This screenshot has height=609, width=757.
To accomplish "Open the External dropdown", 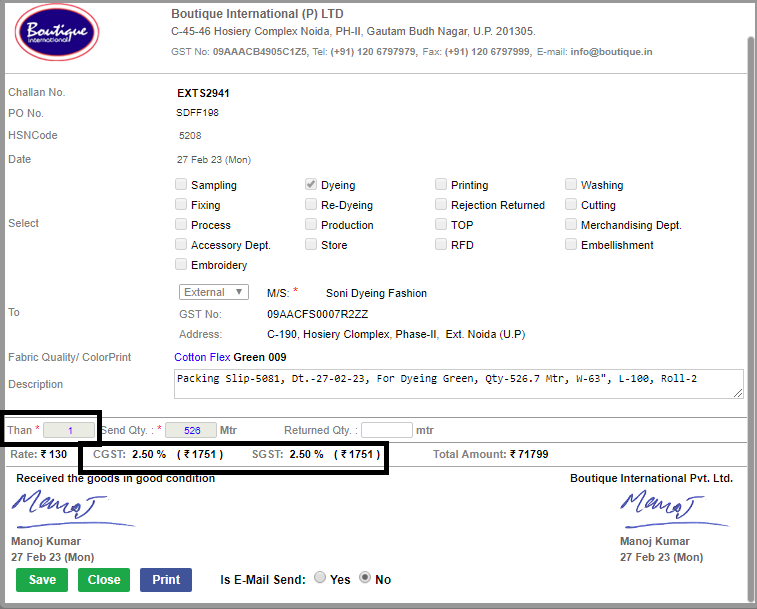I will pyautogui.click(x=214, y=292).
